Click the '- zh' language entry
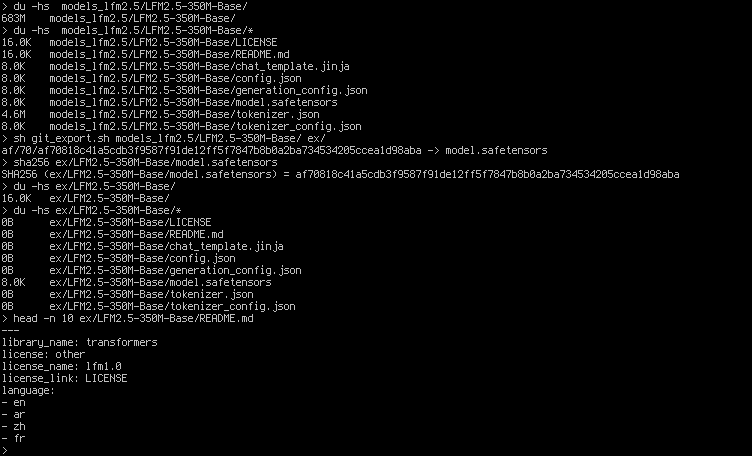This screenshot has height=456, width=752. tap(13, 426)
